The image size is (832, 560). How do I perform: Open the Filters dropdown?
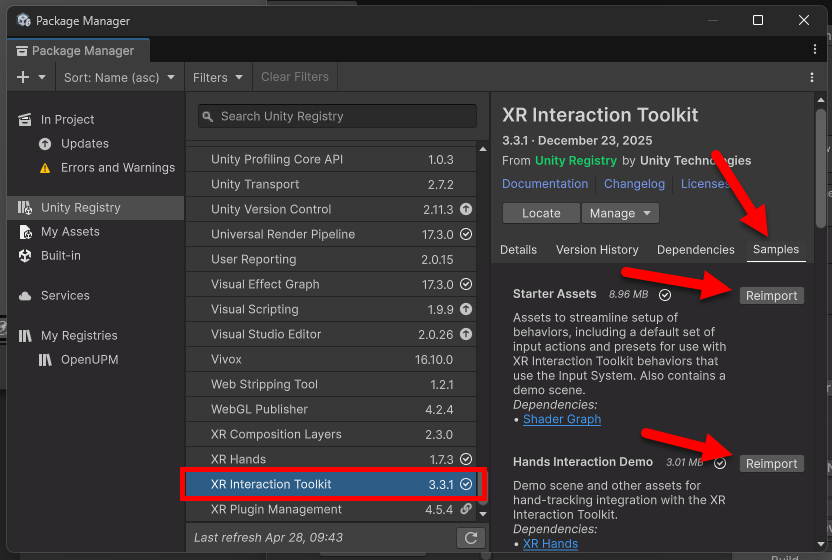[218, 77]
